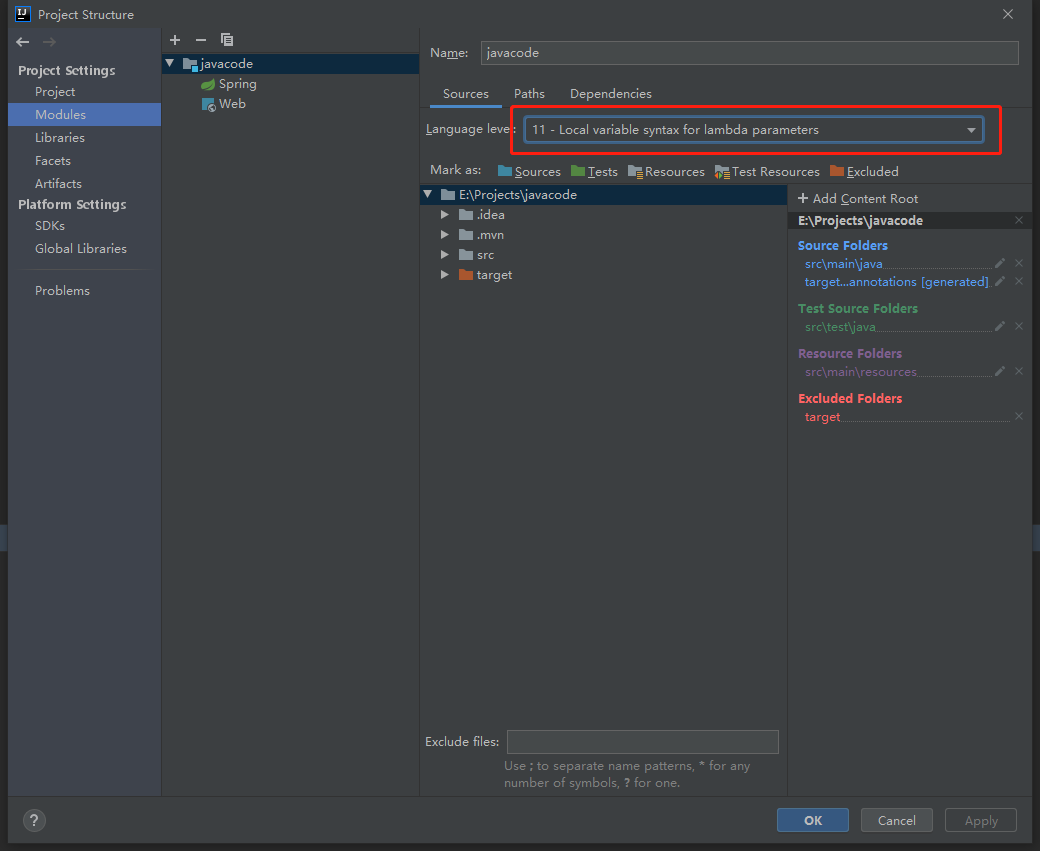
Task: Click the back navigation arrow
Action: 21,42
